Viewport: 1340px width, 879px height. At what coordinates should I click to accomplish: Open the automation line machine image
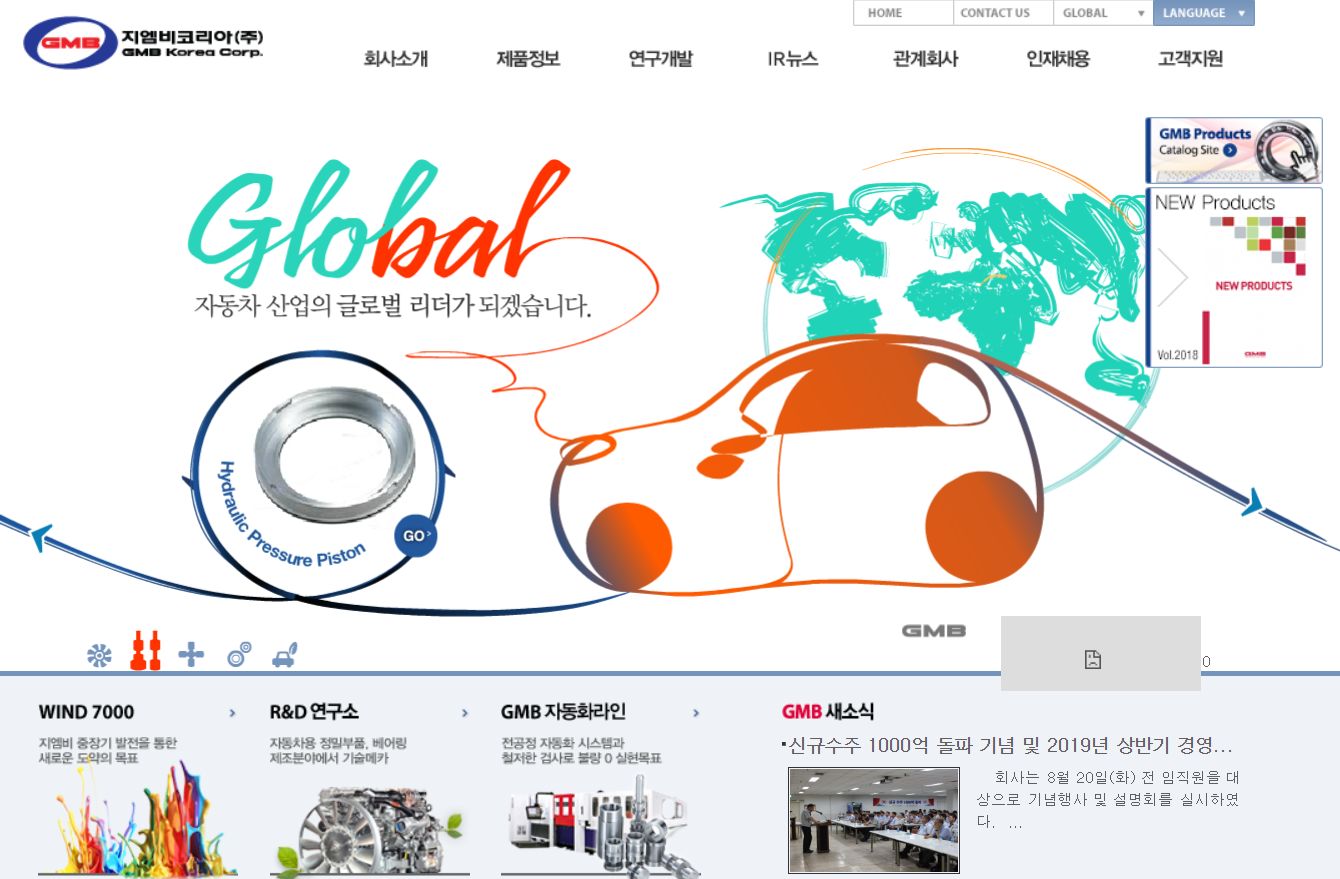click(600, 828)
